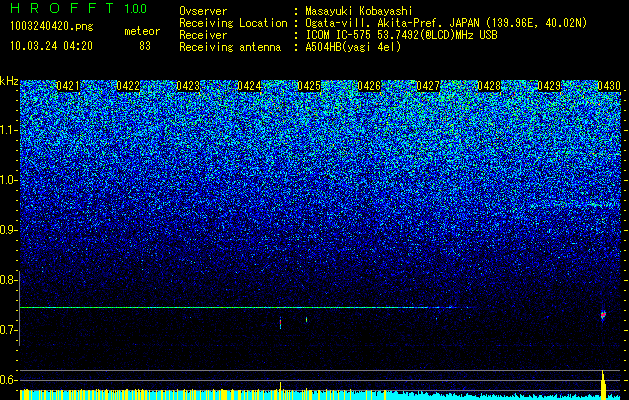The height and width of the screenshot is (400, 629).
Task: Click the 0423 time marker
Action: (x=188, y=86)
